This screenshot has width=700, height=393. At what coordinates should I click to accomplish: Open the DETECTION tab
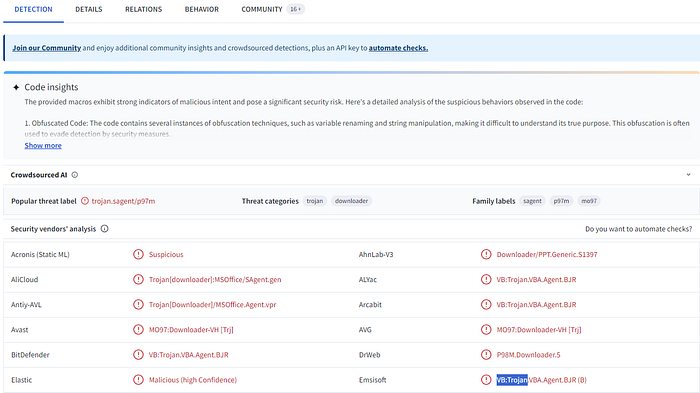click(33, 9)
